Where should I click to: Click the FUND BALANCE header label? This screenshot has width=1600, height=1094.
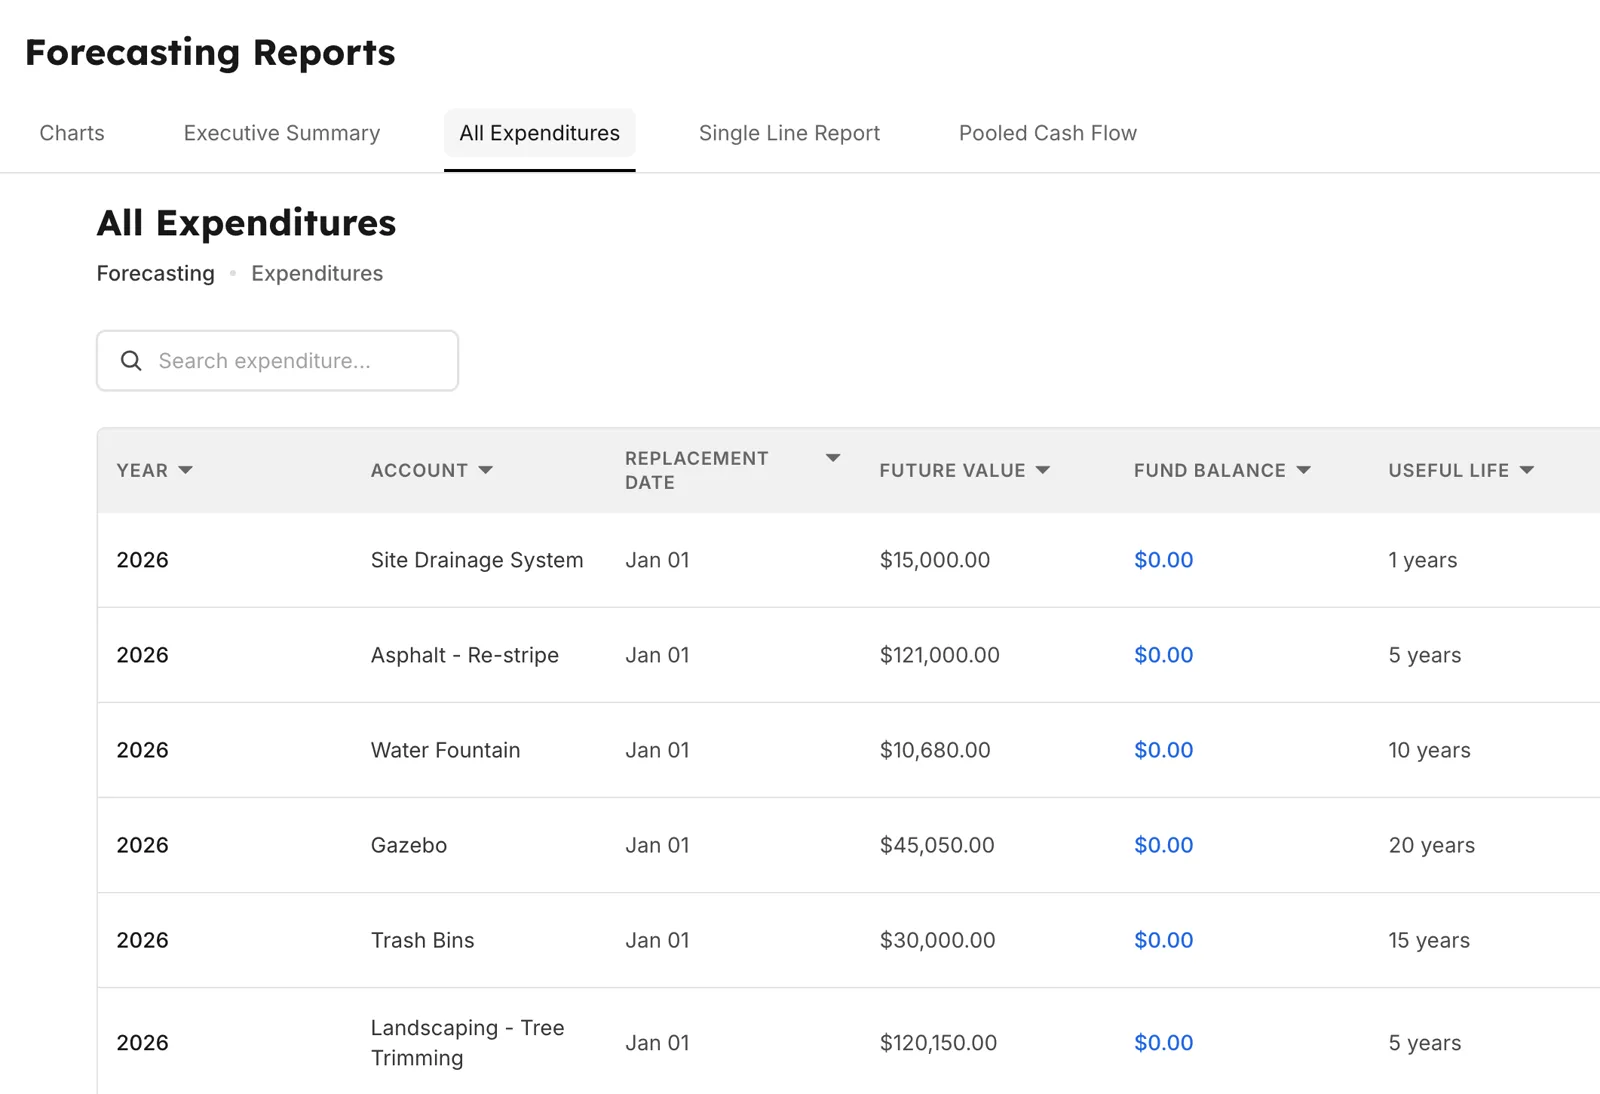1210,470
